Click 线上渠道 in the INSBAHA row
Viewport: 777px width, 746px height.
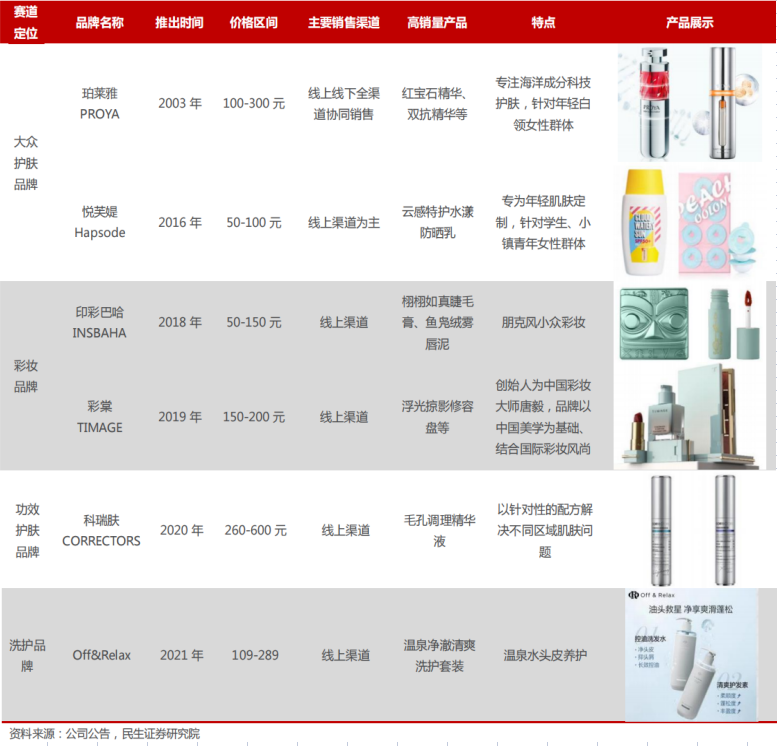click(x=344, y=322)
